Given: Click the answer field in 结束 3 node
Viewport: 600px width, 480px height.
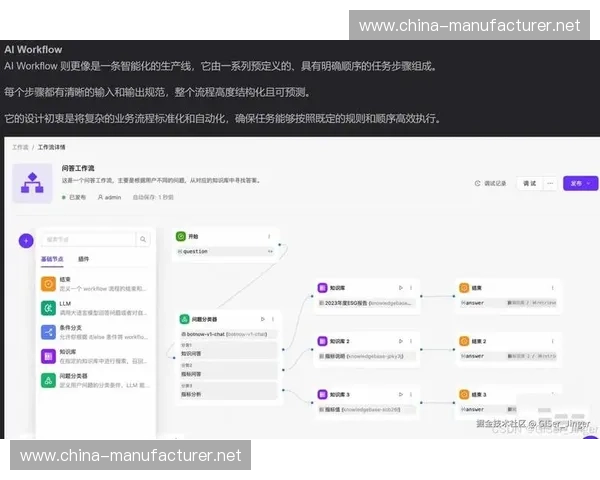Looking at the screenshot, I should [x=488, y=410].
